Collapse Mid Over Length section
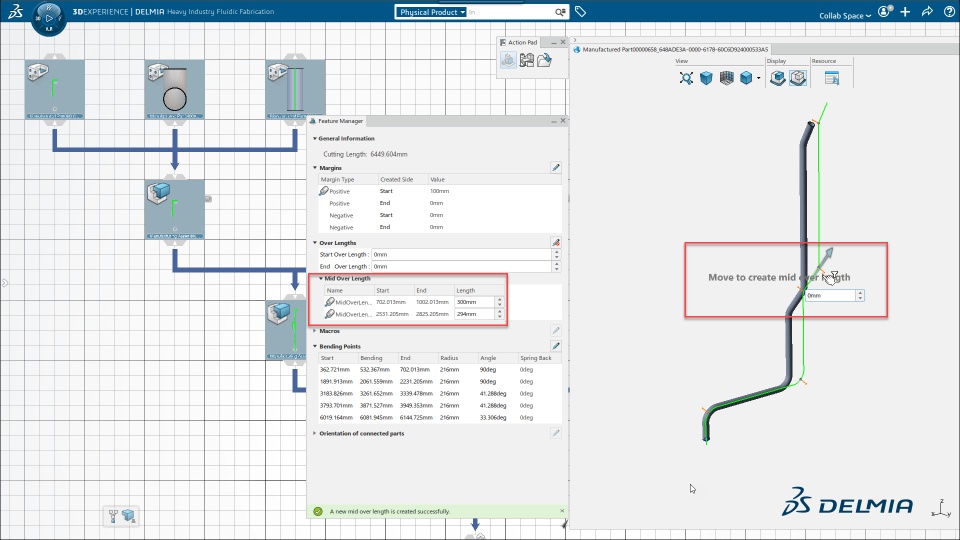Image resolution: width=960 pixels, height=540 pixels. pyautogui.click(x=321, y=278)
